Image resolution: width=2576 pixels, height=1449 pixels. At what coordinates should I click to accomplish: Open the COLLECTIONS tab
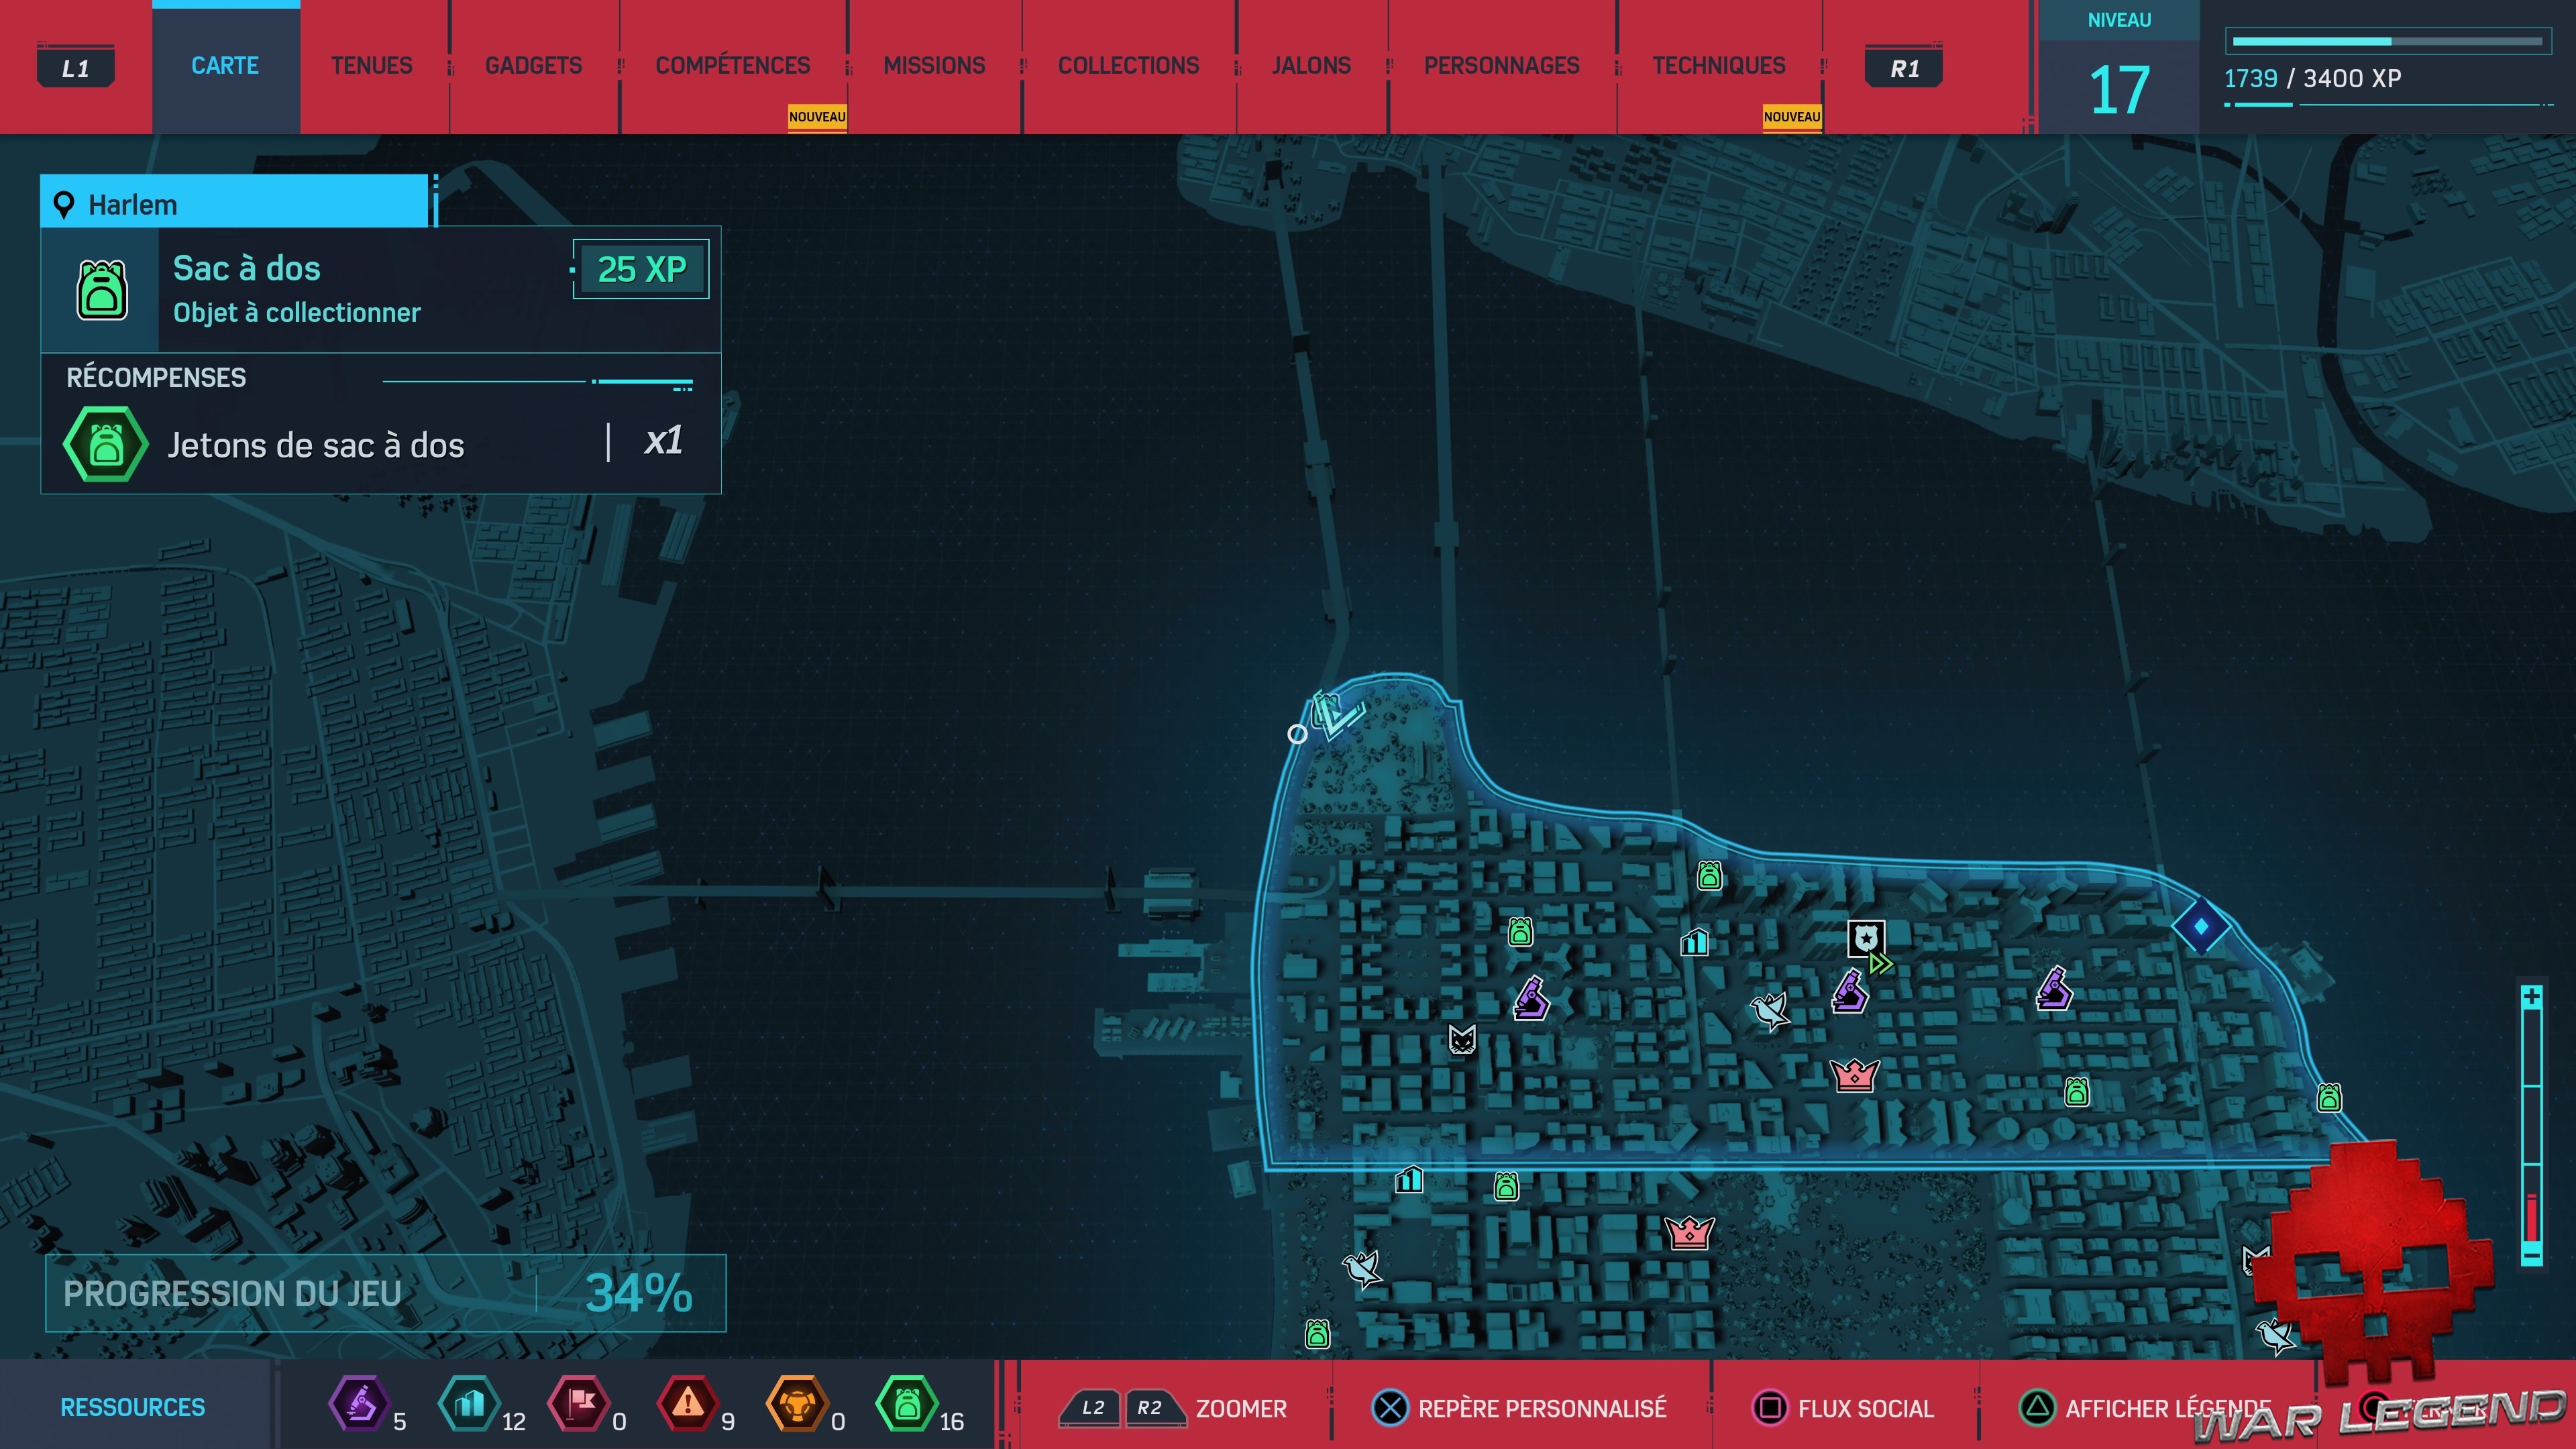tap(1128, 66)
